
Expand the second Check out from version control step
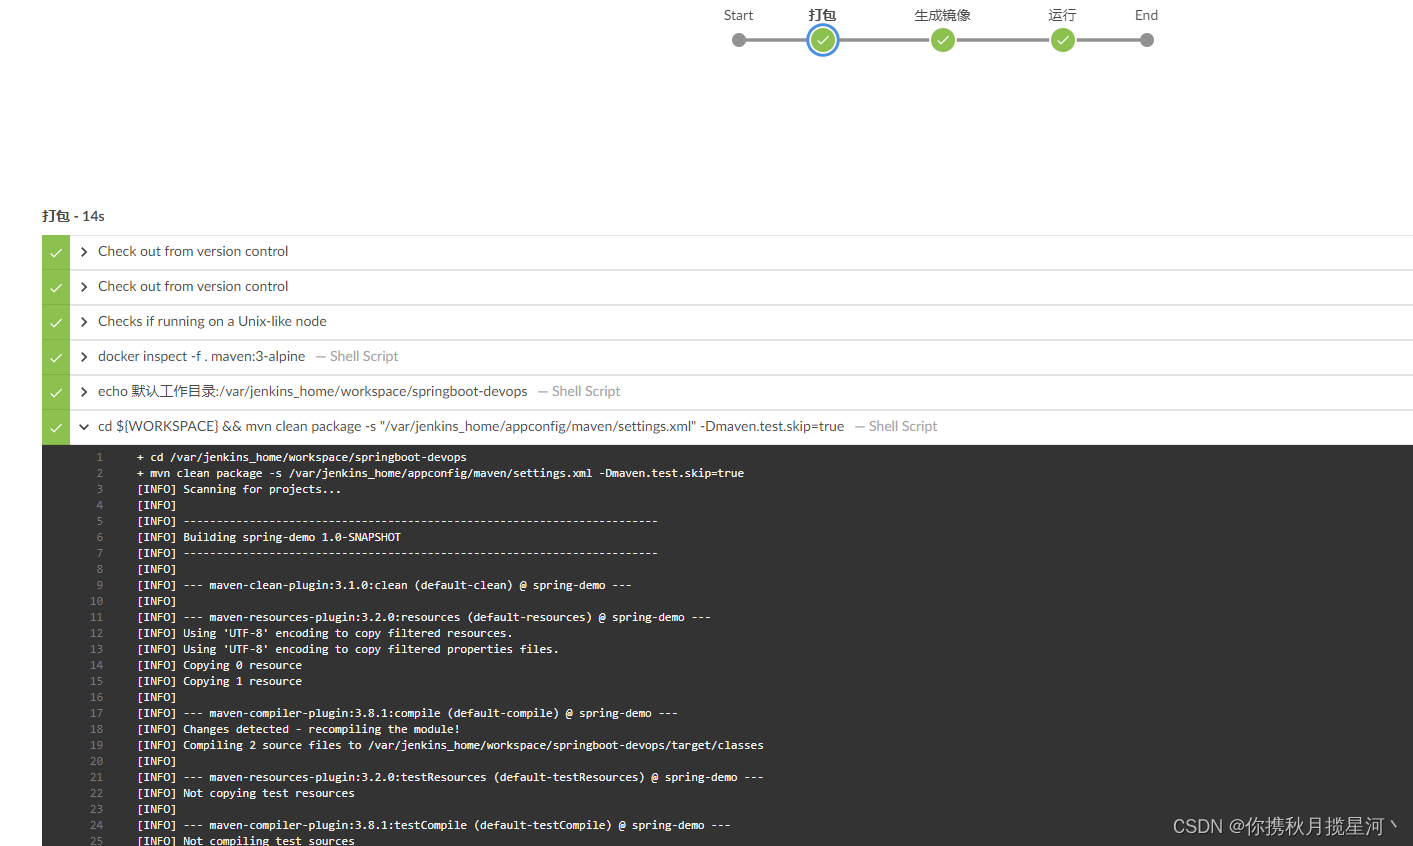click(x=84, y=287)
